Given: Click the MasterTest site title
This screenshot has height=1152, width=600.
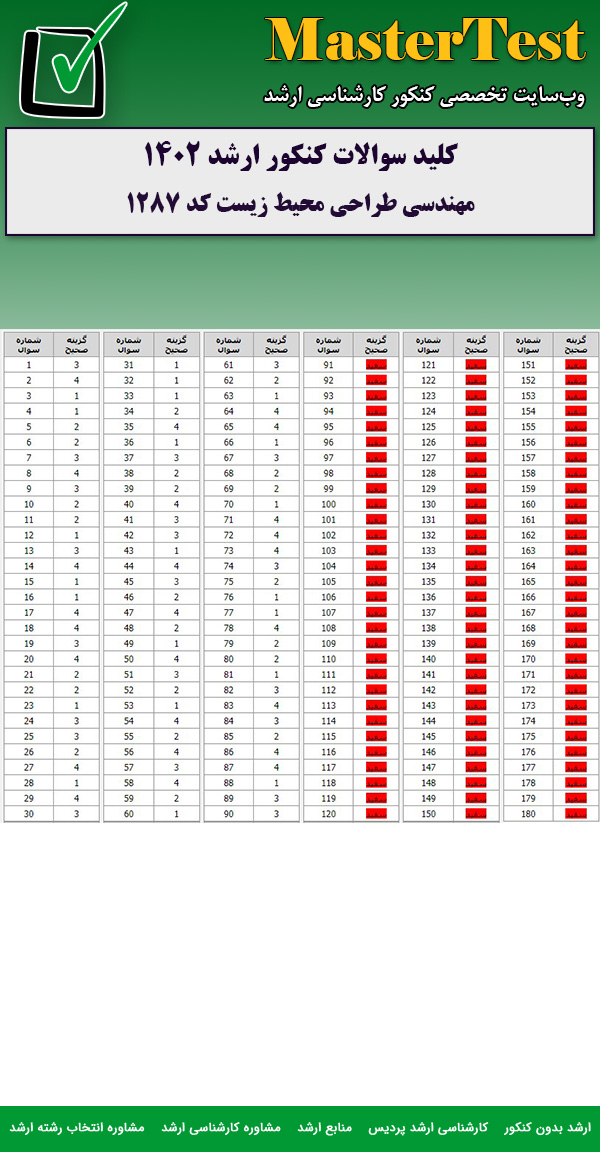Looking at the screenshot, I should (426, 42).
